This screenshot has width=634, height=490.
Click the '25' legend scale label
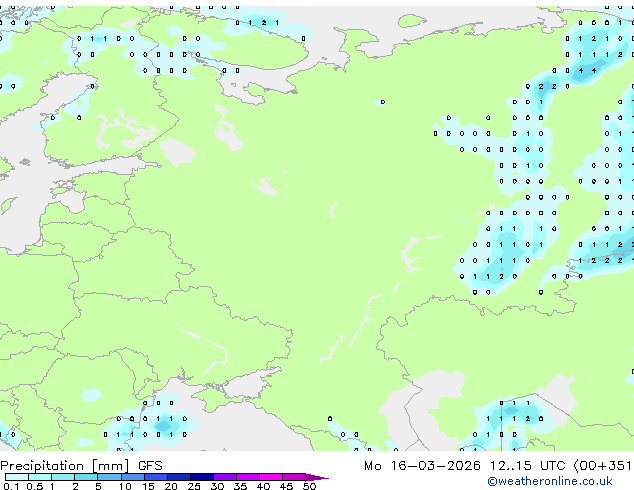pyautogui.click(x=194, y=486)
